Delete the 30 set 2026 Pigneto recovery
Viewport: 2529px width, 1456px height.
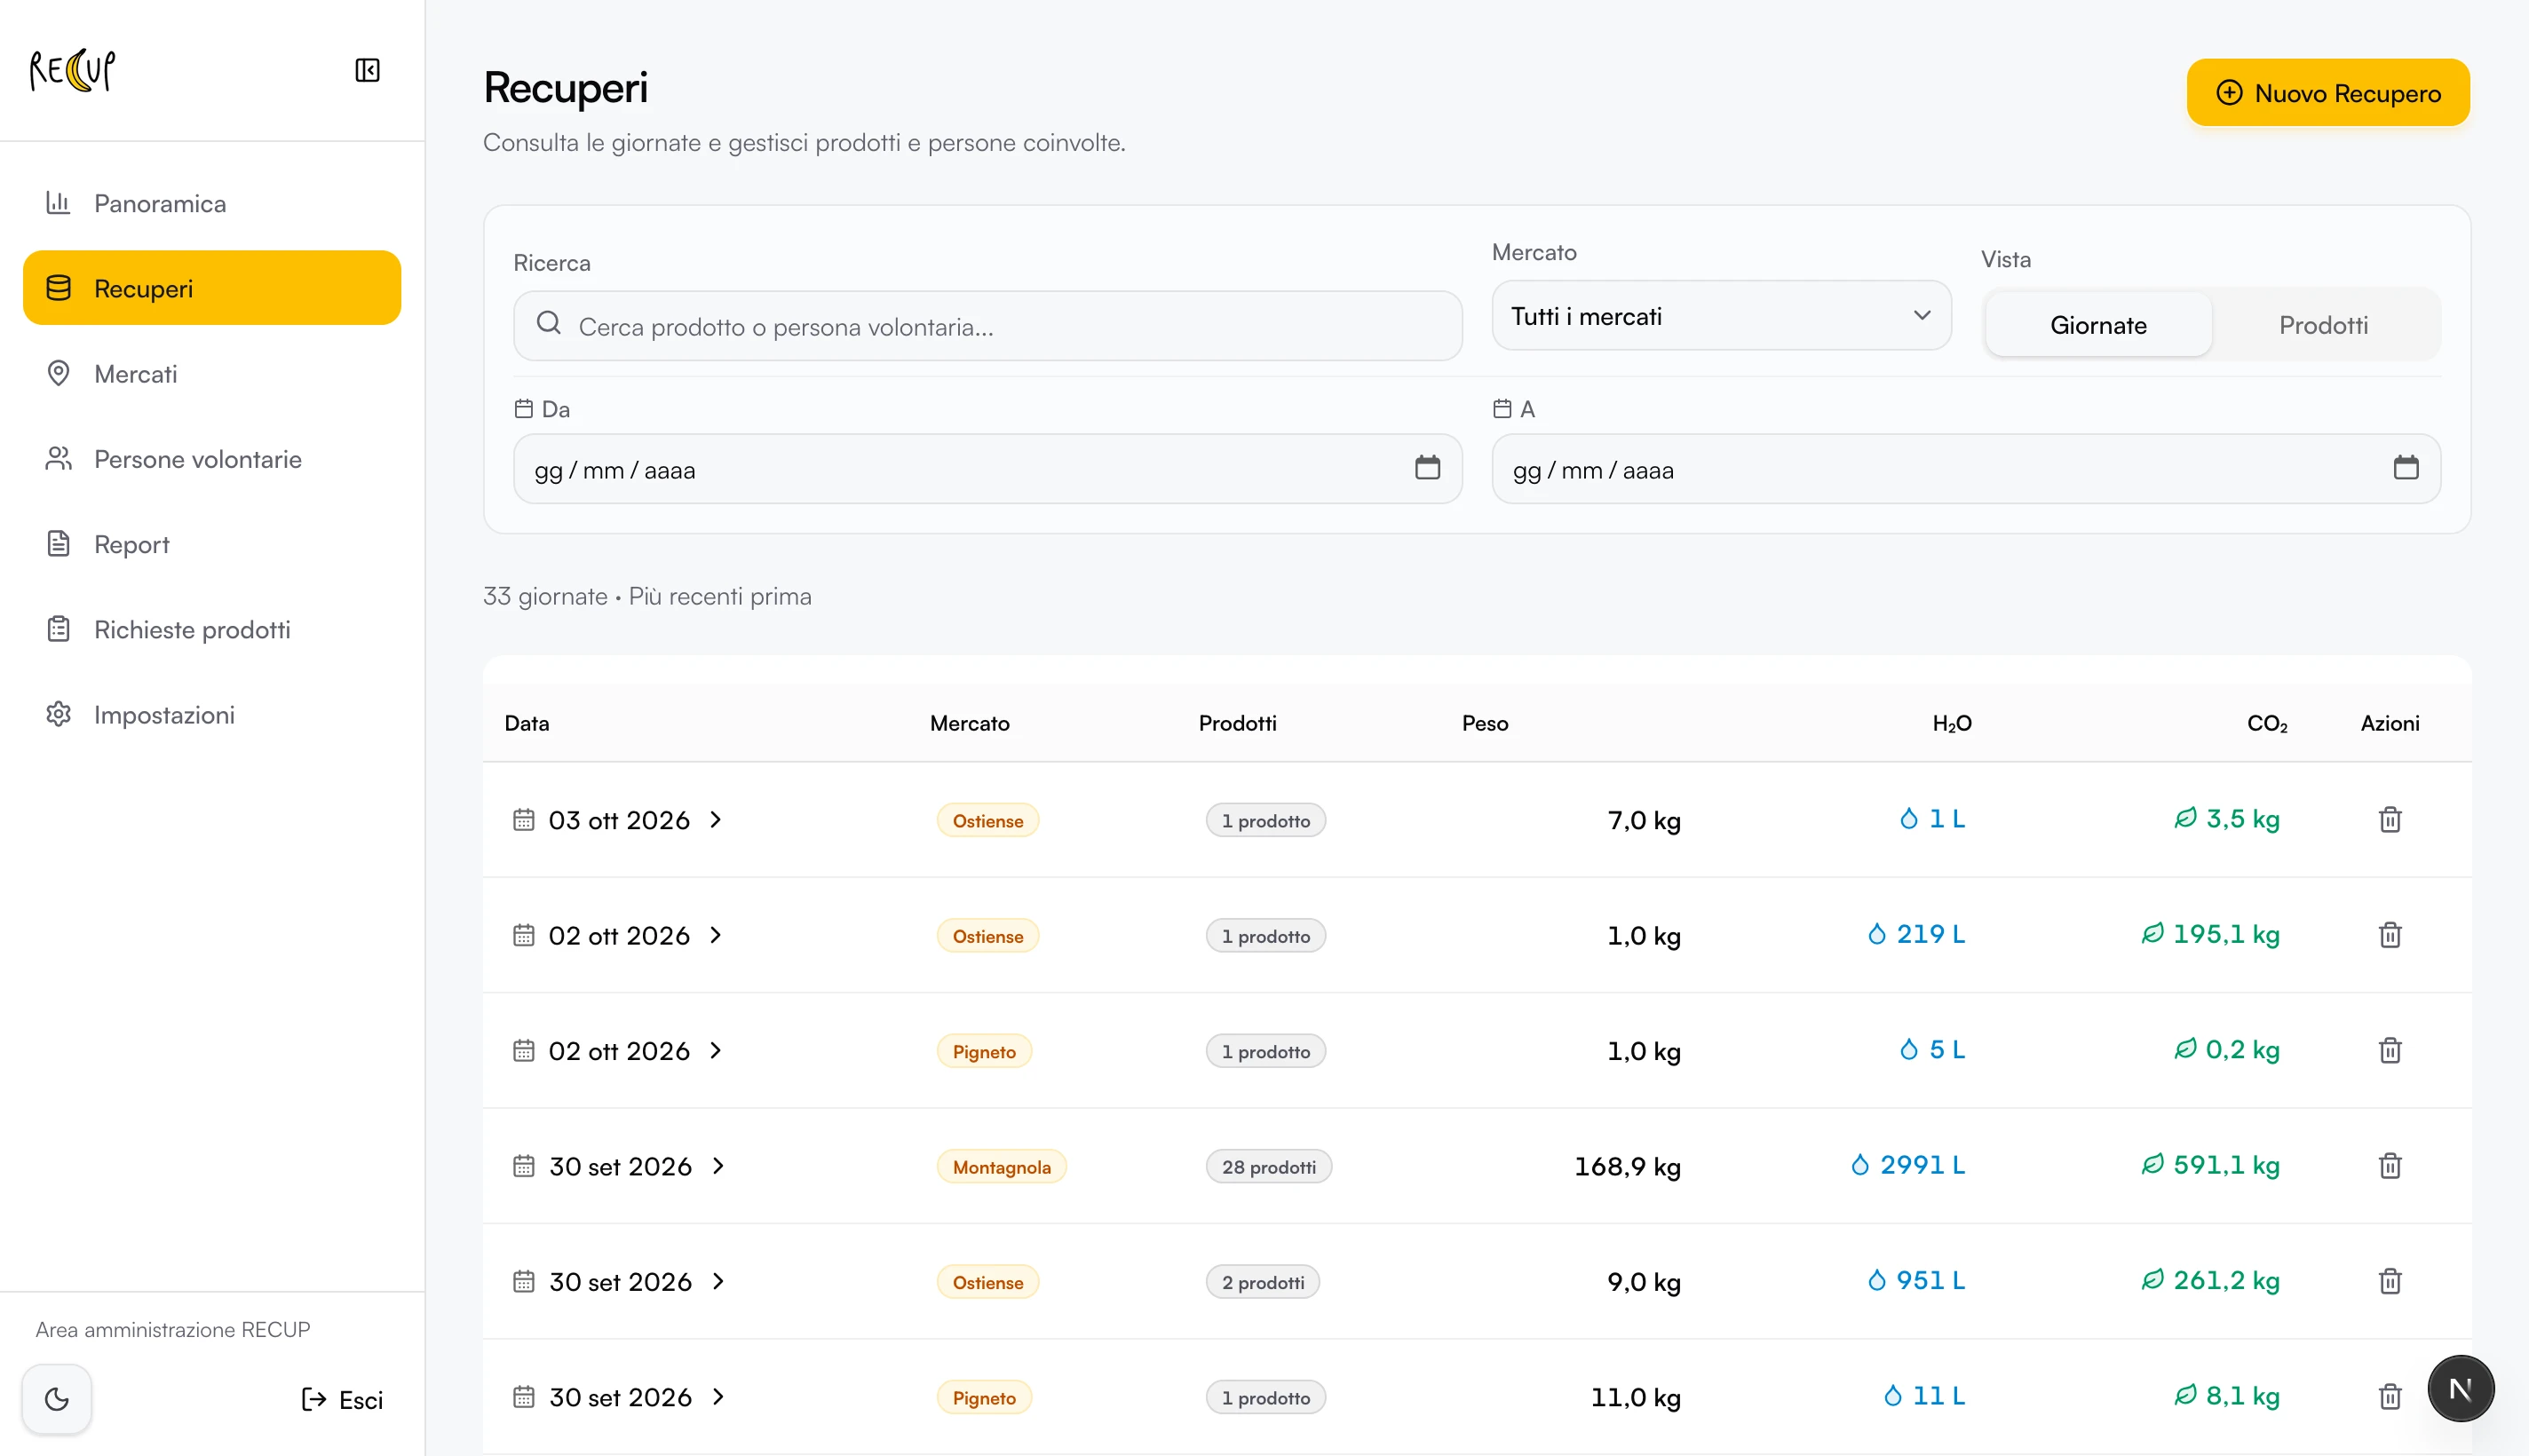(2390, 1397)
